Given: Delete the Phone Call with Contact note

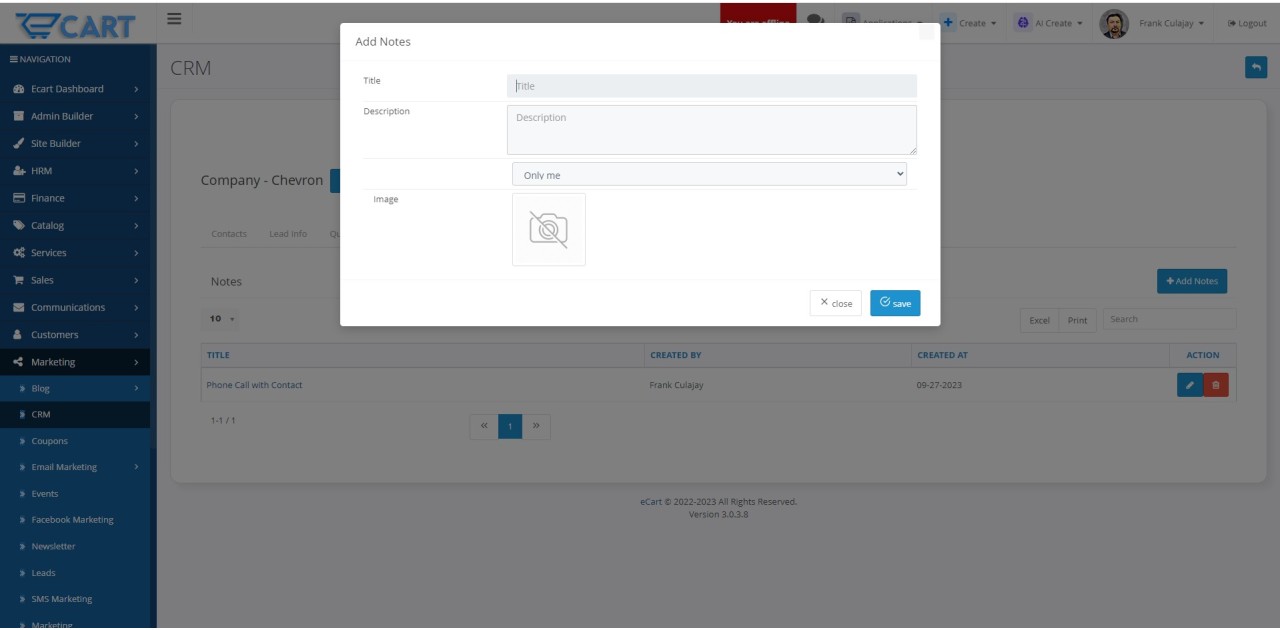Looking at the screenshot, I should pyautogui.click(x=1216, y=385).
